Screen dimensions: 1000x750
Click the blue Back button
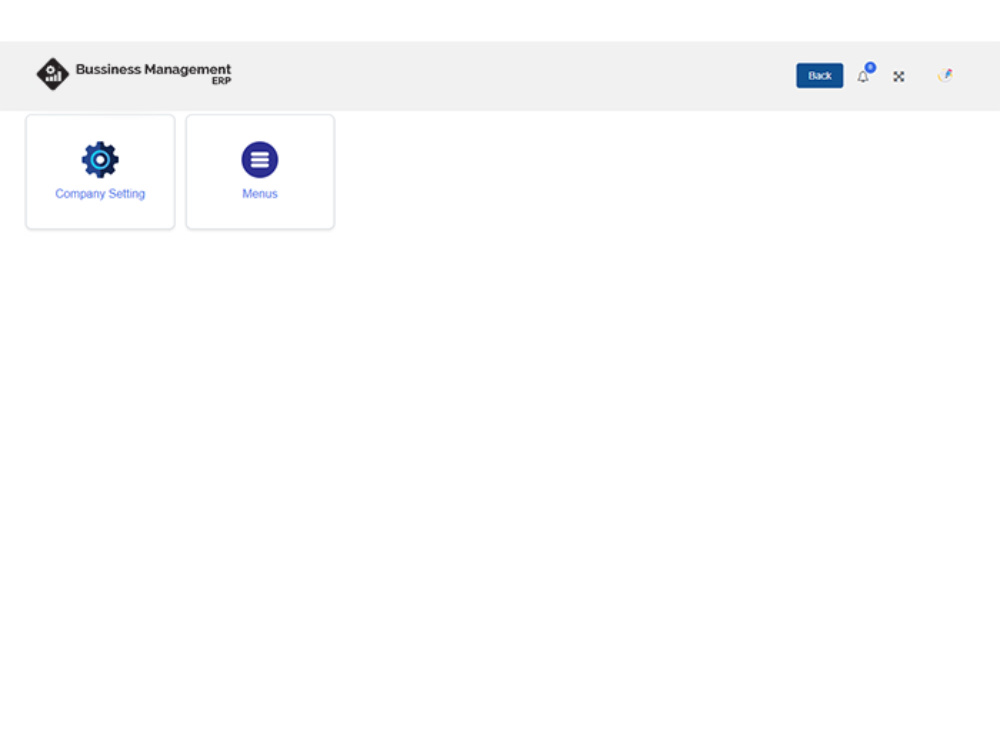(x=820, y=76)
